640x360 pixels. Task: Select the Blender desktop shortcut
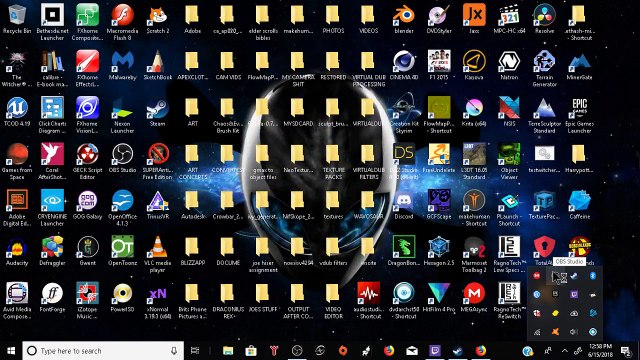(x=404, y=19)
